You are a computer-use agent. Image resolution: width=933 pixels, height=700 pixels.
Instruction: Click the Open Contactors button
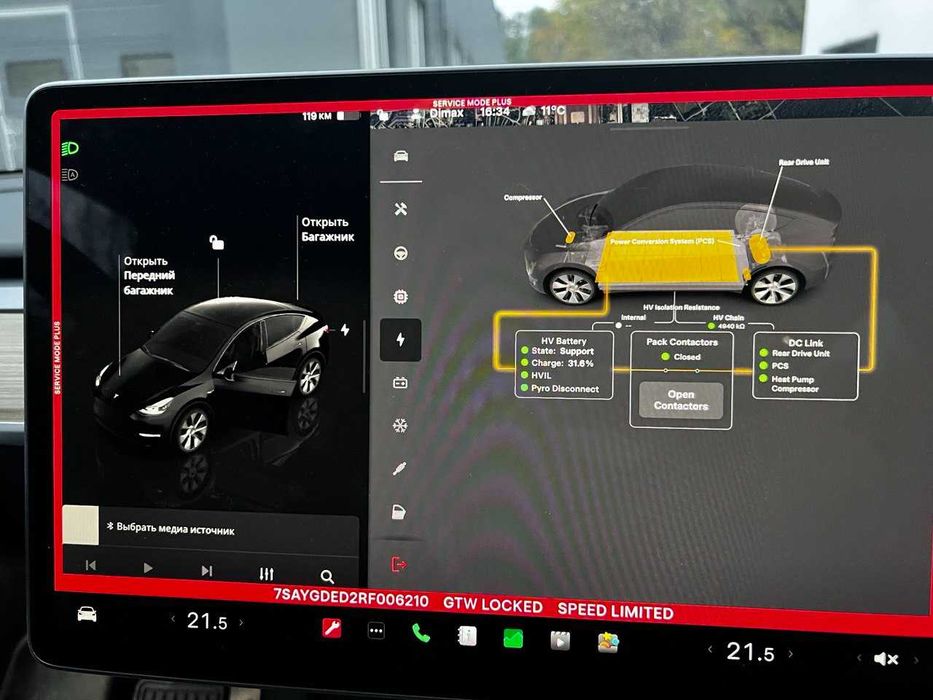click(x=681, y=400)
